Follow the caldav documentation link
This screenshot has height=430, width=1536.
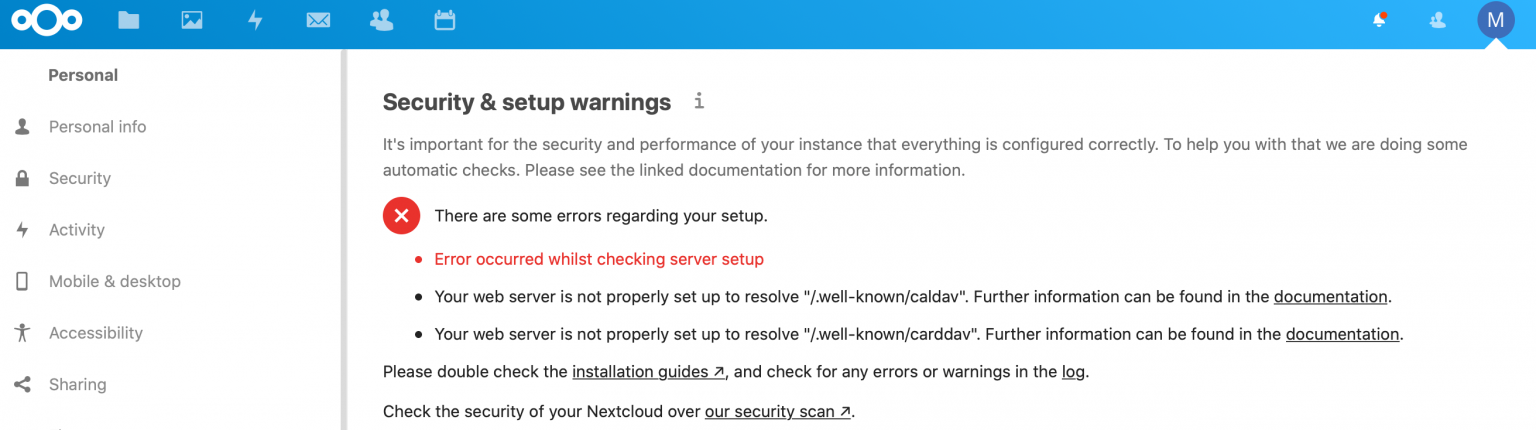[x=1330, y=297]
